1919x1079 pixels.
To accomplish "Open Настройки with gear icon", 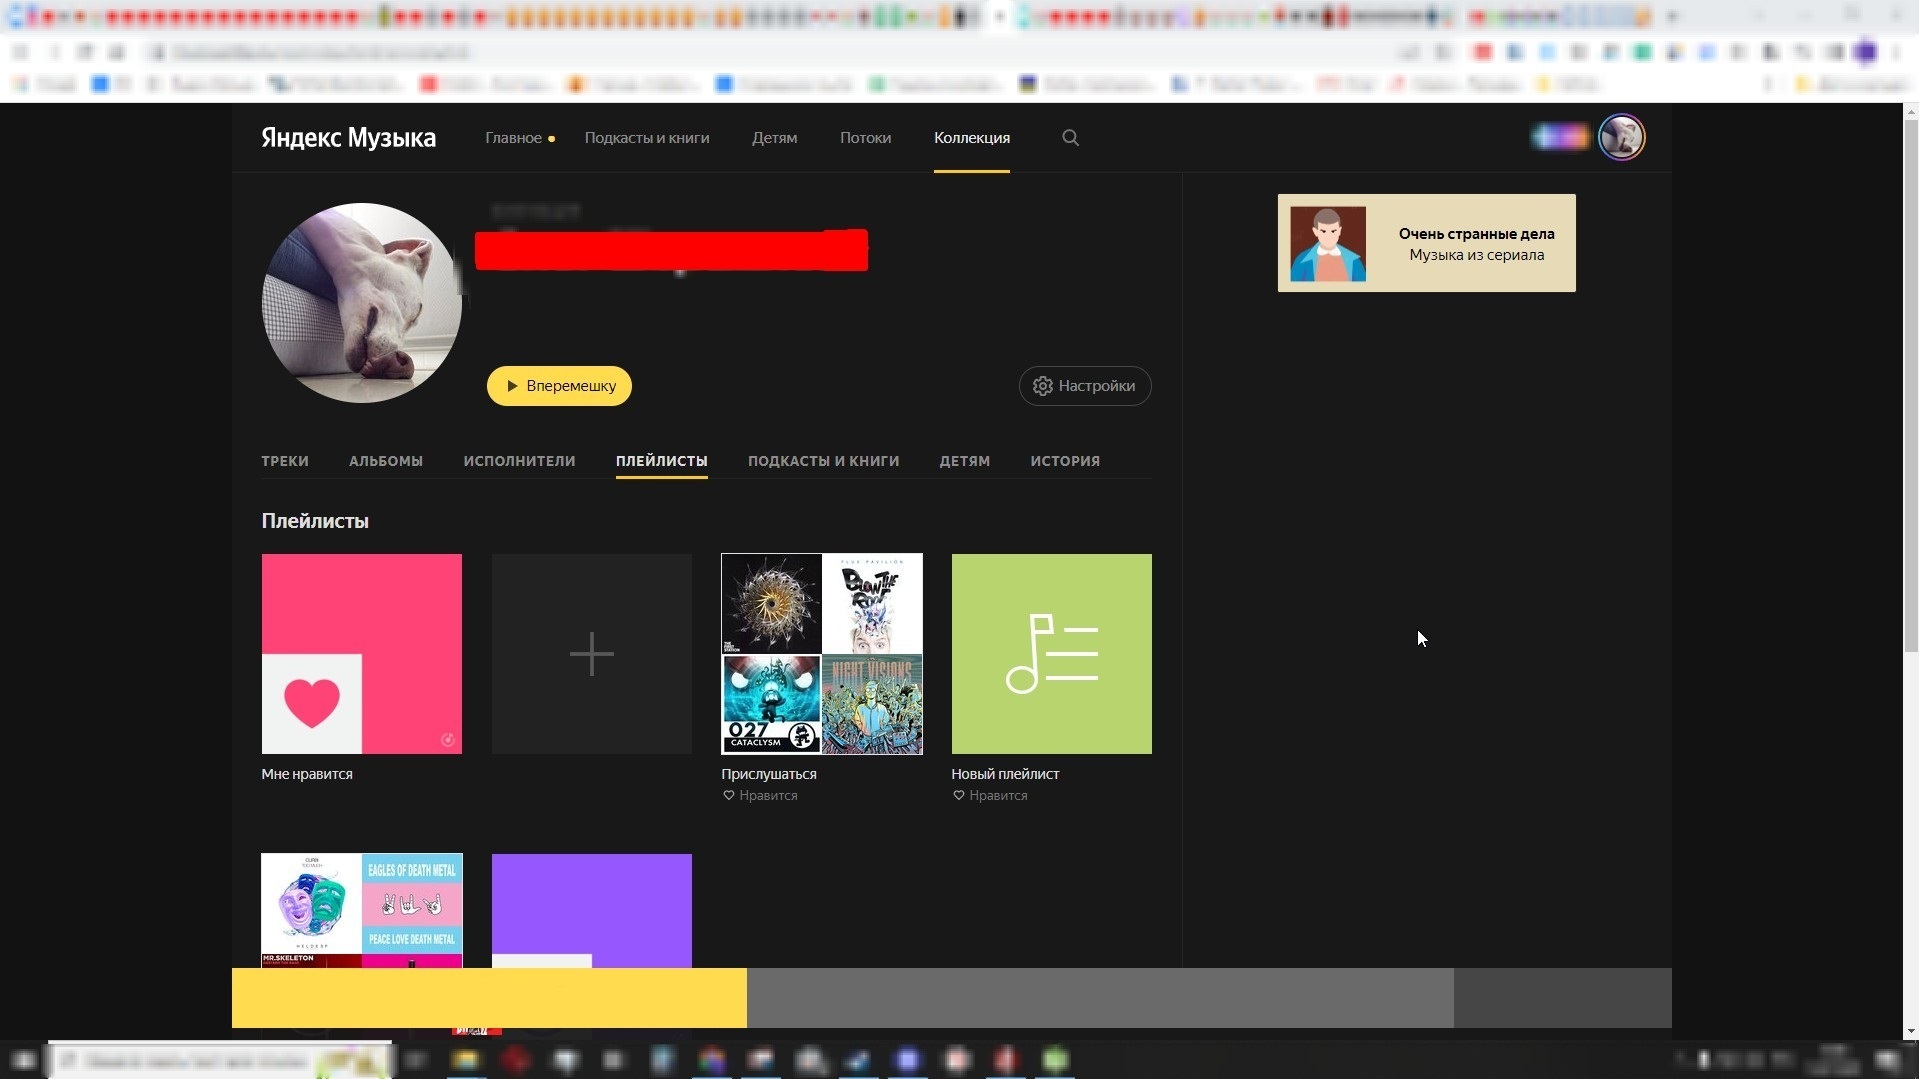I will coord(1085,386).
